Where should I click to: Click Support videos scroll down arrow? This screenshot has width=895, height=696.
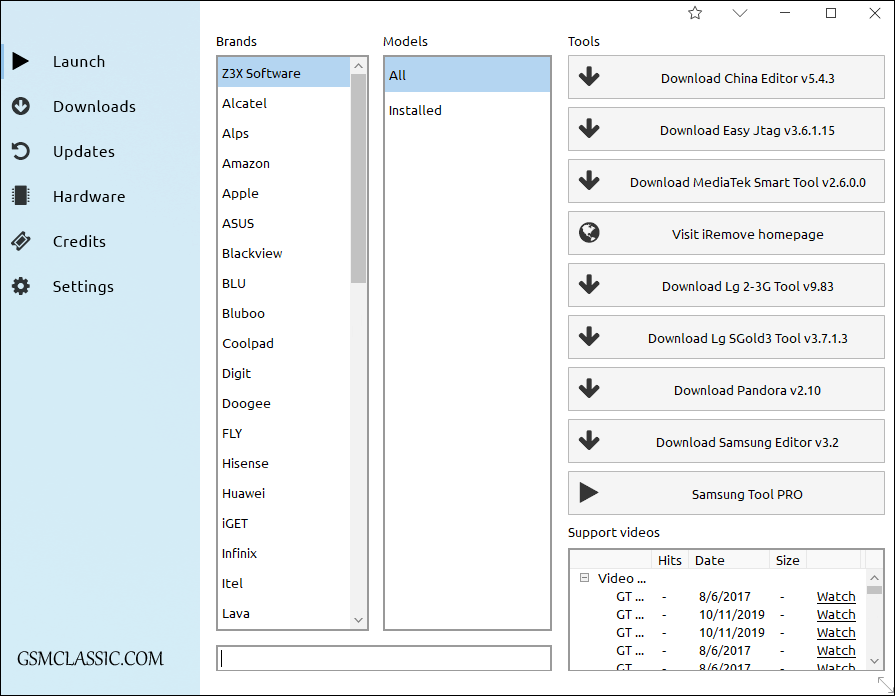pos(874,661)
